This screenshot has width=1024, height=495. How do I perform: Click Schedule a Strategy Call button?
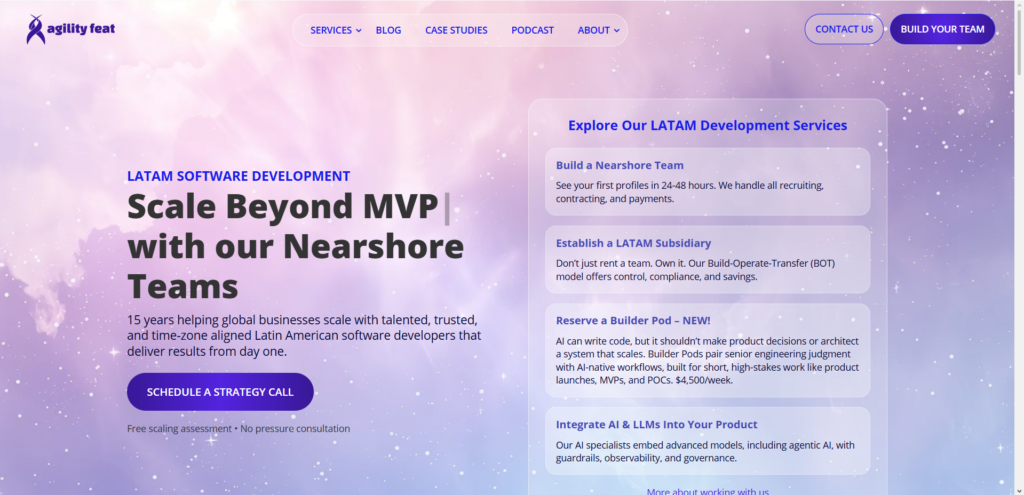pyautogui.click(x=220, y=392)
